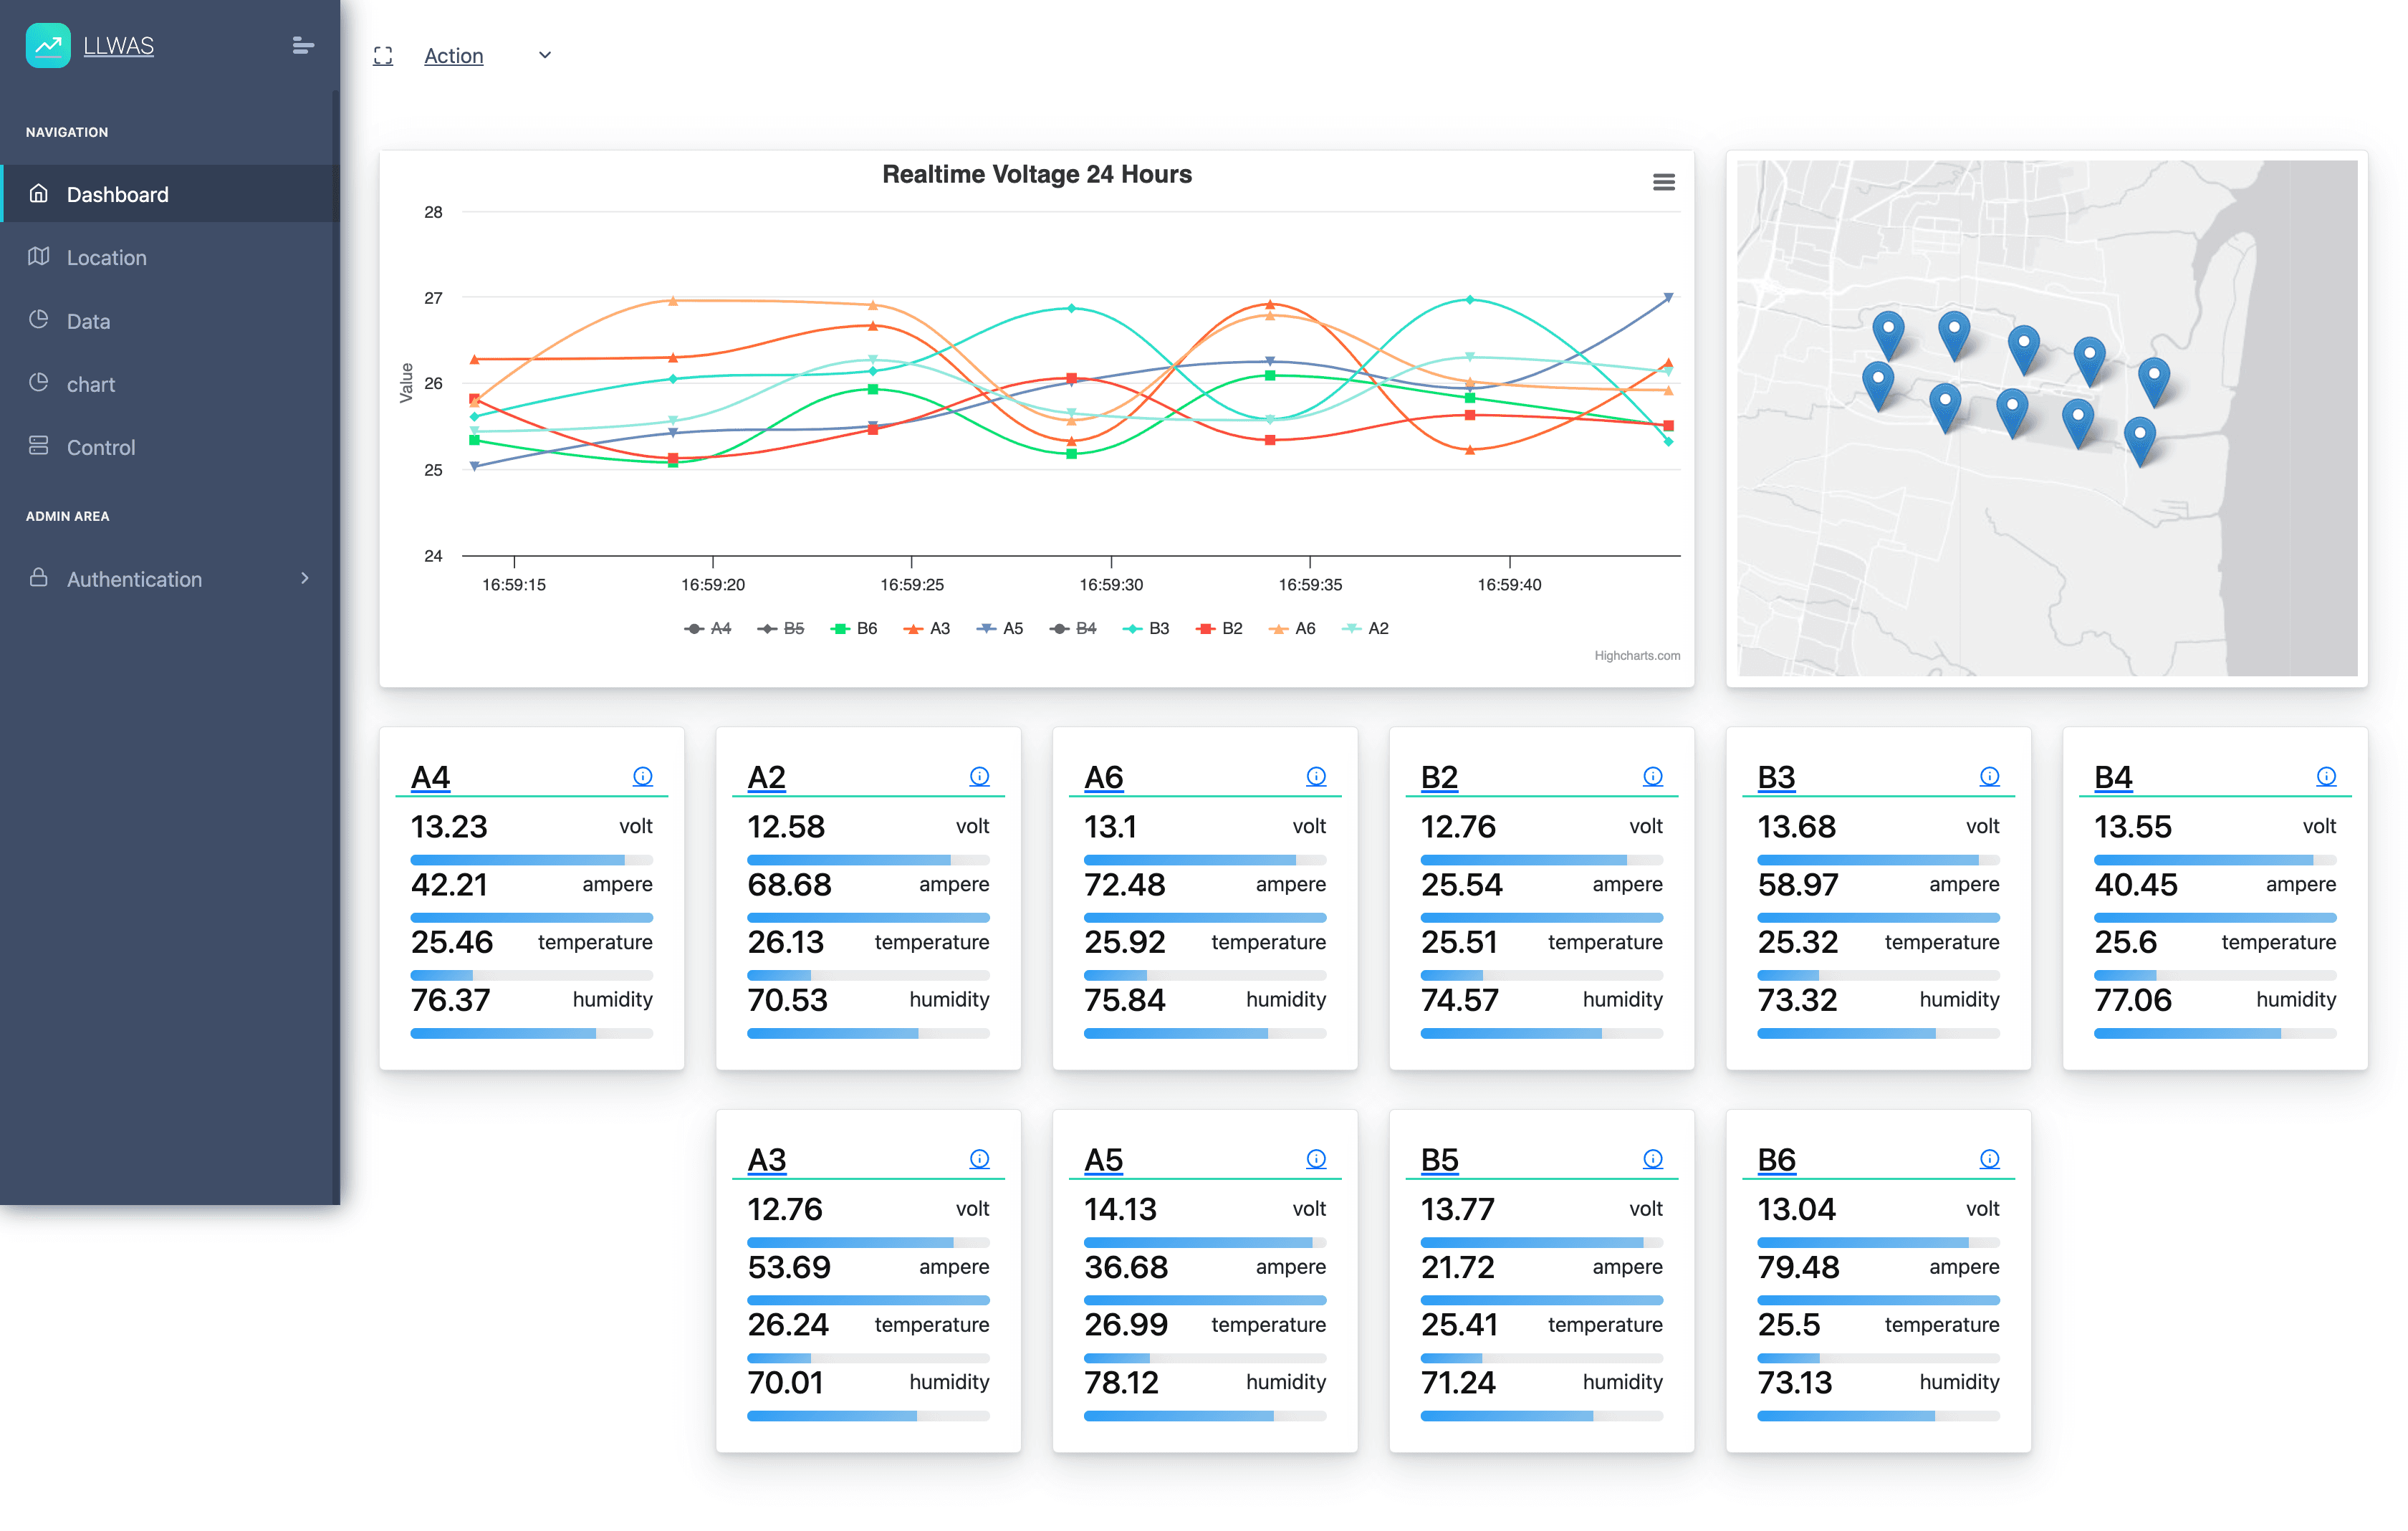Hide A6 series in chart legend

[x=1292, y=628]
